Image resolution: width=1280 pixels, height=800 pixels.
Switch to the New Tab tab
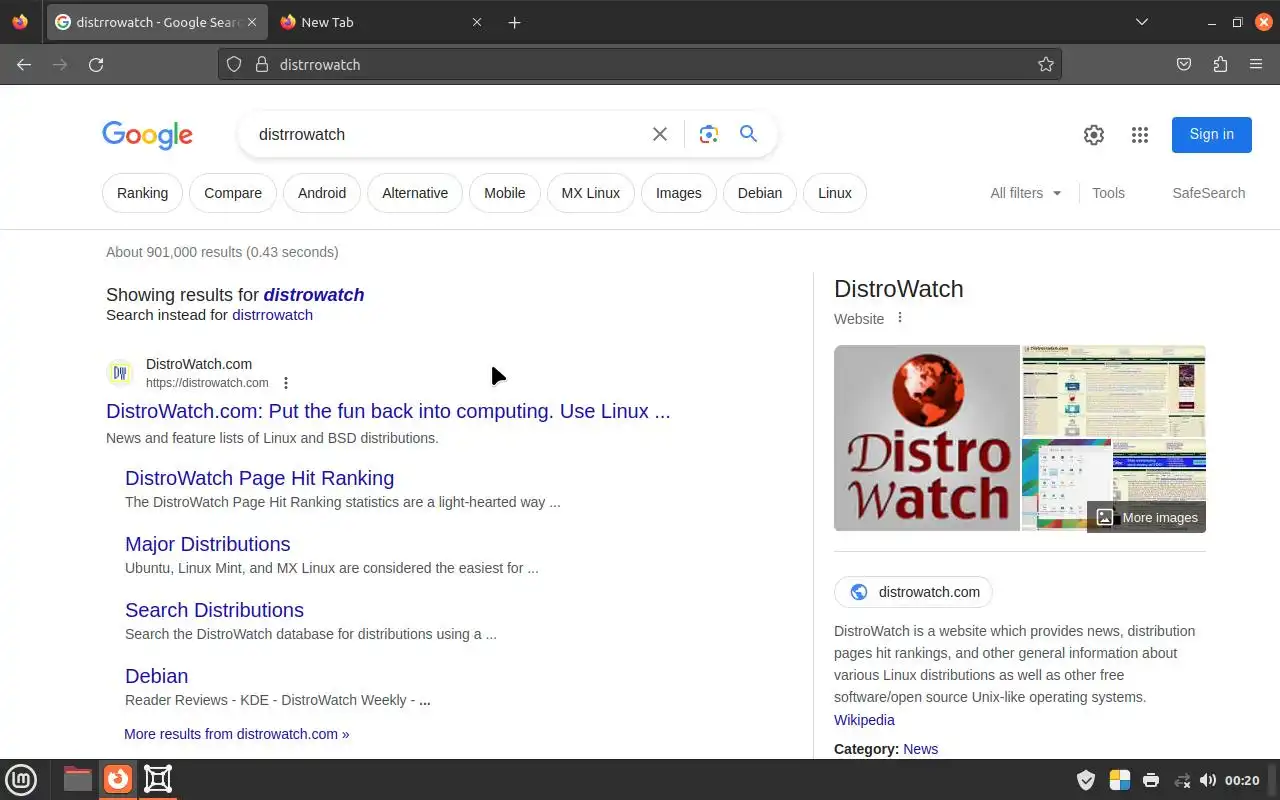pyautogui.click(x=380, y=22)
